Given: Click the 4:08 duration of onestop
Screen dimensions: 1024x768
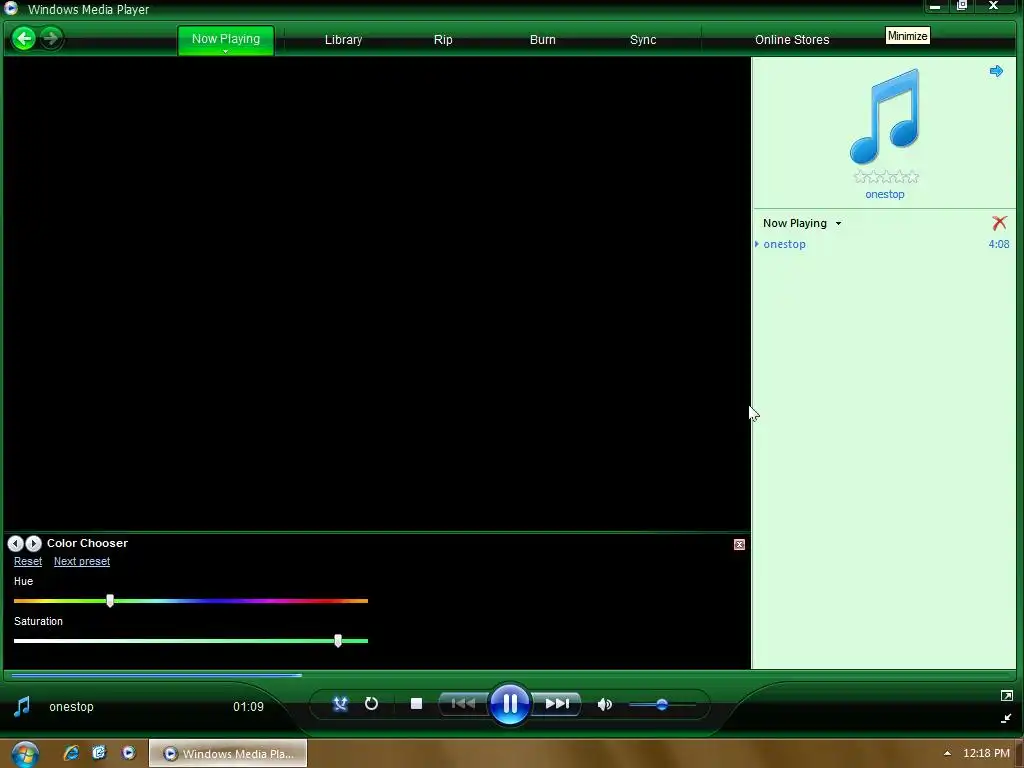Looking at the screenshot, I should coord(999,244).
